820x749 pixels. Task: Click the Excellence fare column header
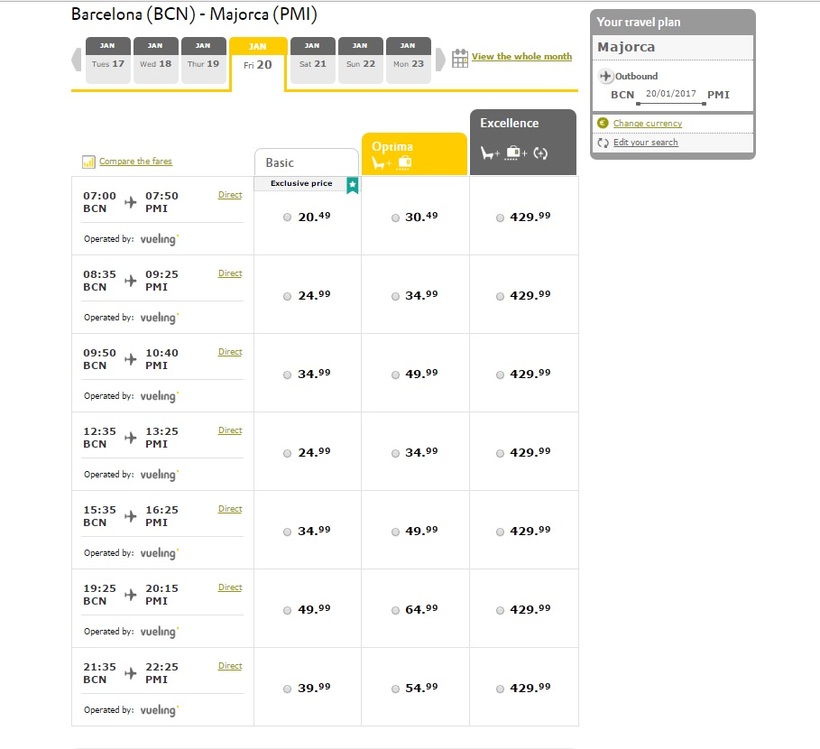(523, 141)
